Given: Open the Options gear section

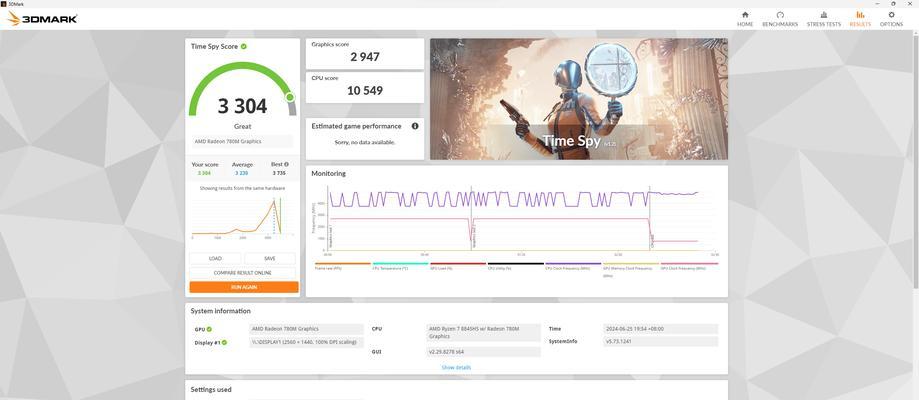Looking at the screenshot, I should [891, 19].
